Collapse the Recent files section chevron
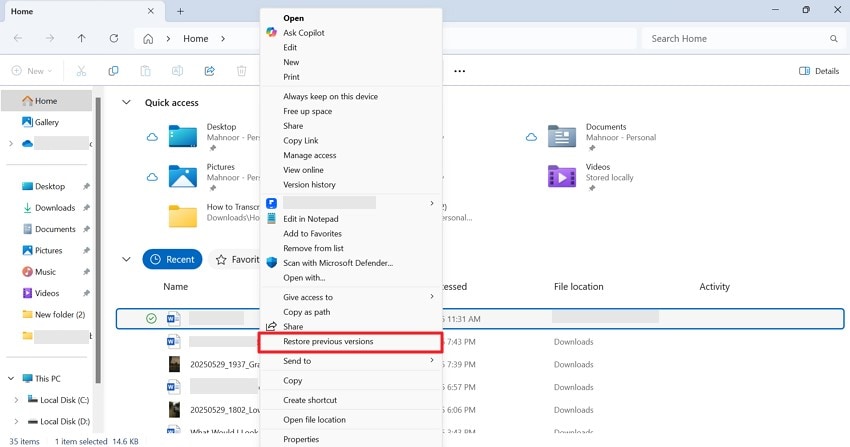 126,259
